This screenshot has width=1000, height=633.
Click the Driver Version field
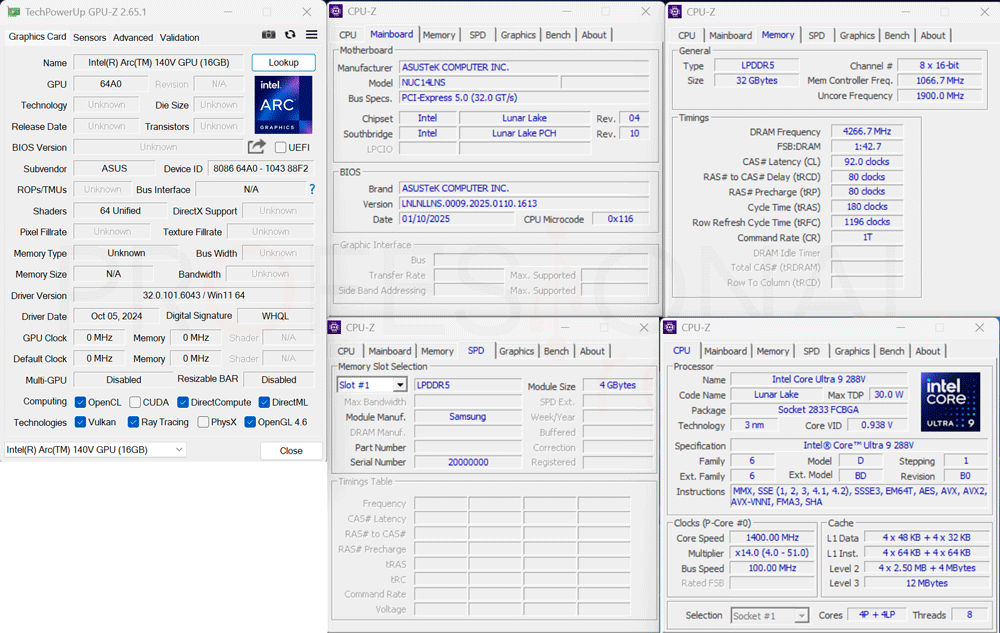(x=194, y=295)
